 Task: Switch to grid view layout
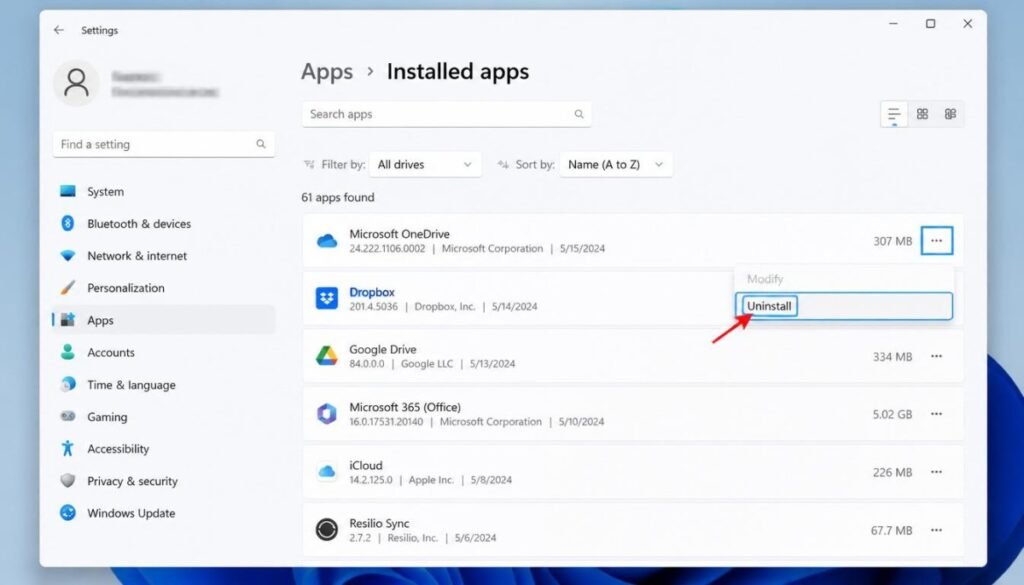(922, 114)
